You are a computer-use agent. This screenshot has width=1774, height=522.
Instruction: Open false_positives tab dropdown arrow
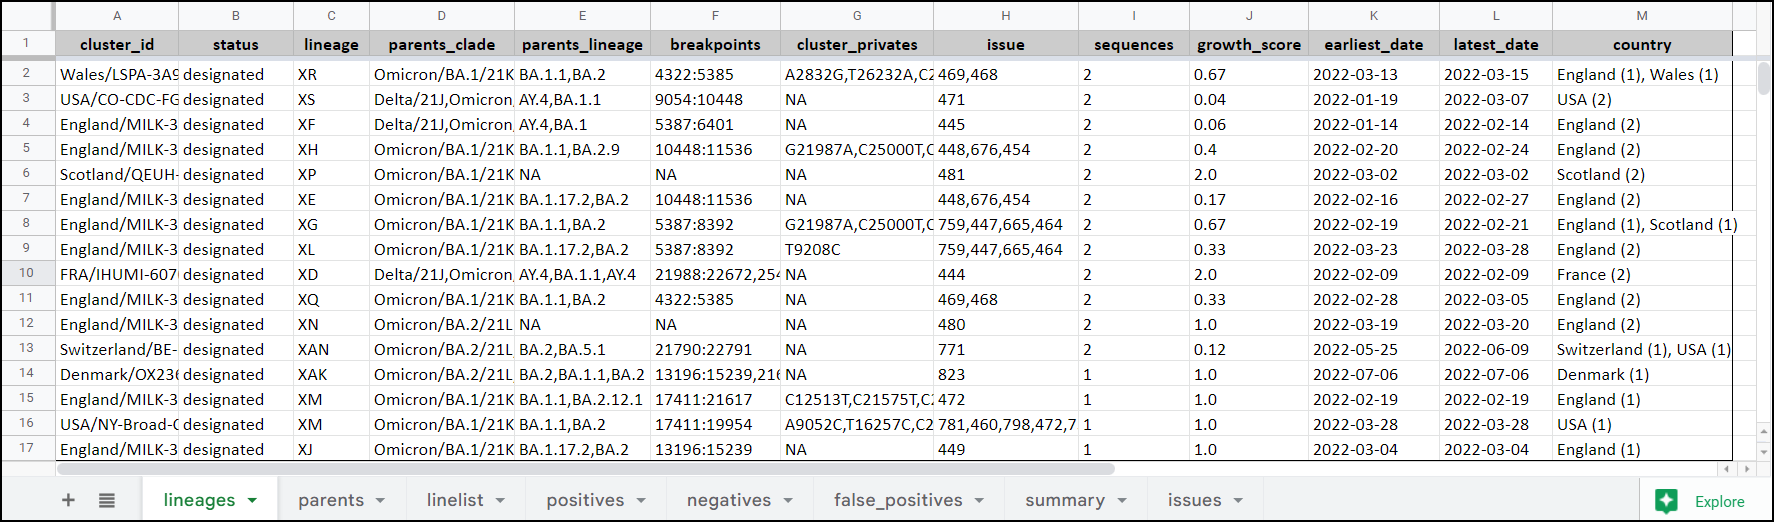(x=979, y=501)
